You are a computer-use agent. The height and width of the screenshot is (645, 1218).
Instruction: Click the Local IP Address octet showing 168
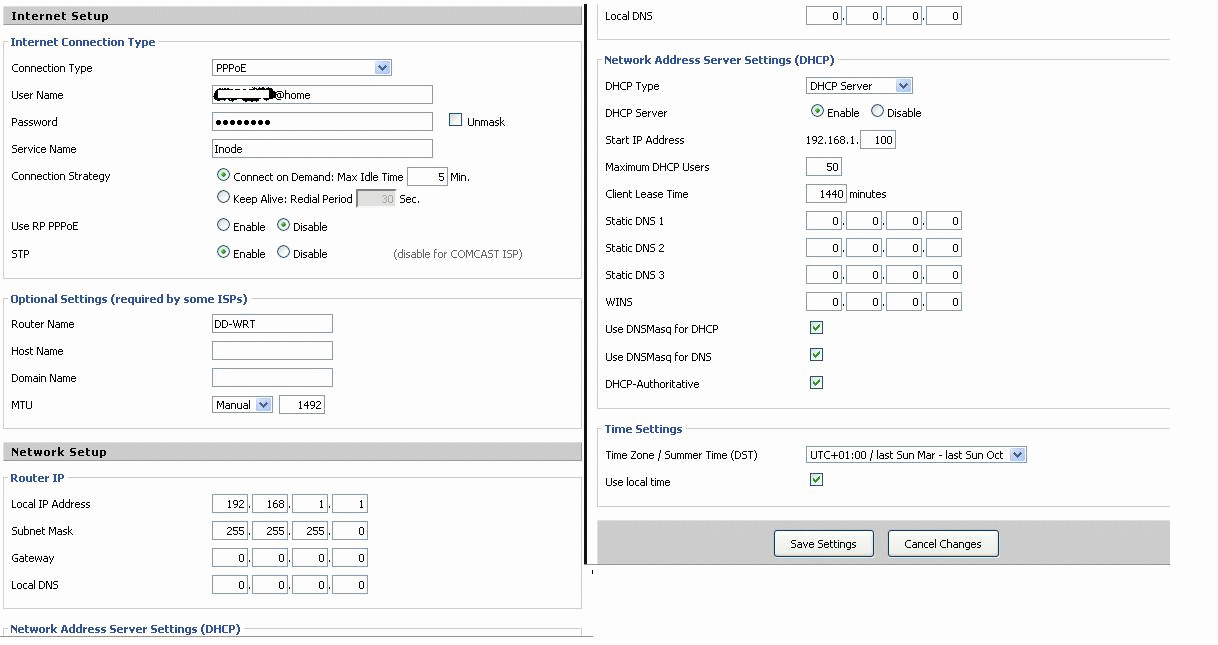[x=270, y=504]
